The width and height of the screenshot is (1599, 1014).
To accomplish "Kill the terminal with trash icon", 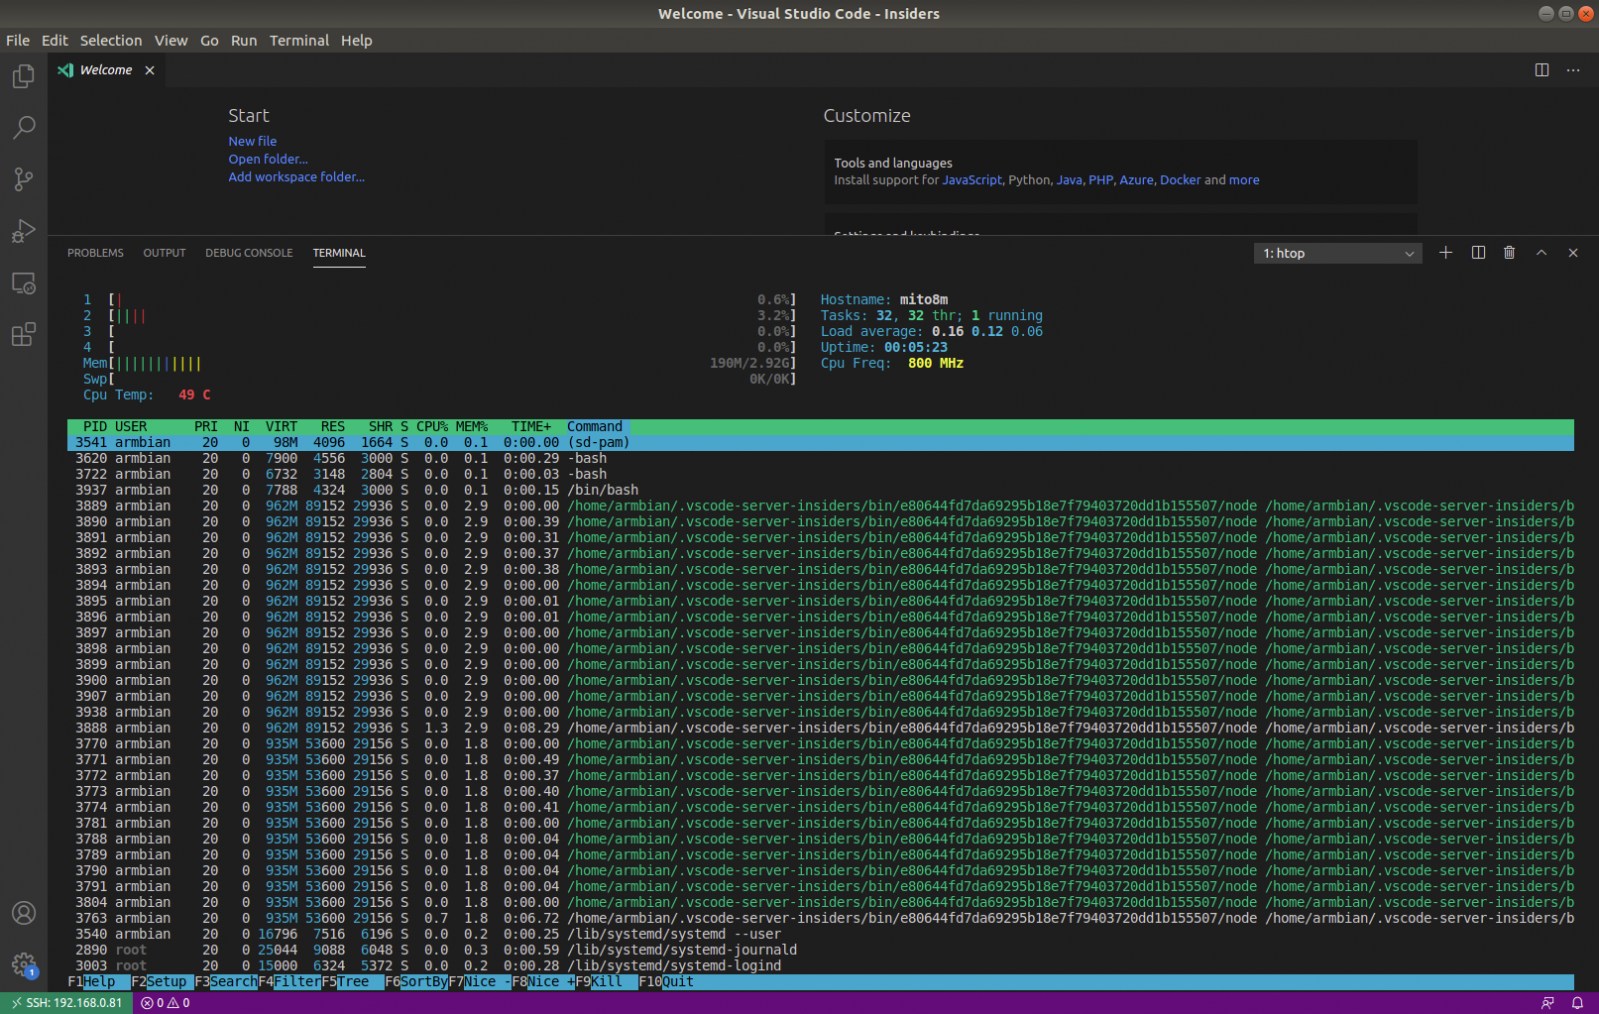I will pyautogui.click(x=1509, y=253).
